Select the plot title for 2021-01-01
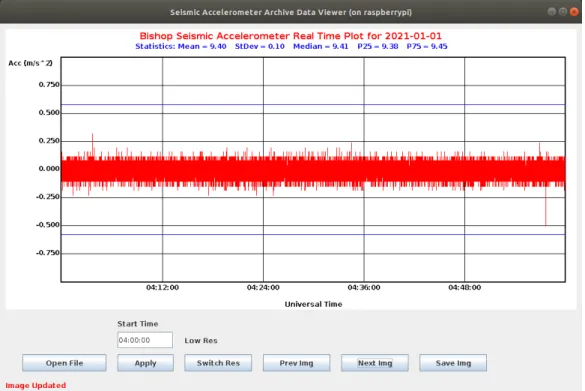The image size is (585, 391). (x=291, y=36)
